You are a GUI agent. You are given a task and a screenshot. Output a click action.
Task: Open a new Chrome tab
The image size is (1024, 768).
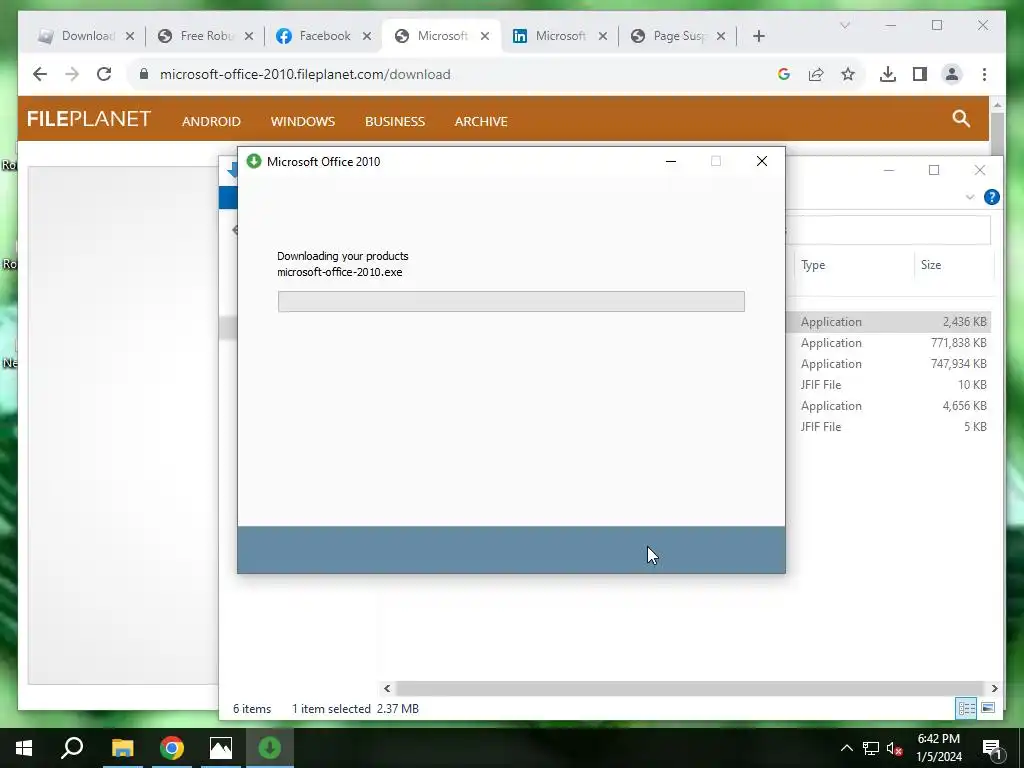point(758,36)
